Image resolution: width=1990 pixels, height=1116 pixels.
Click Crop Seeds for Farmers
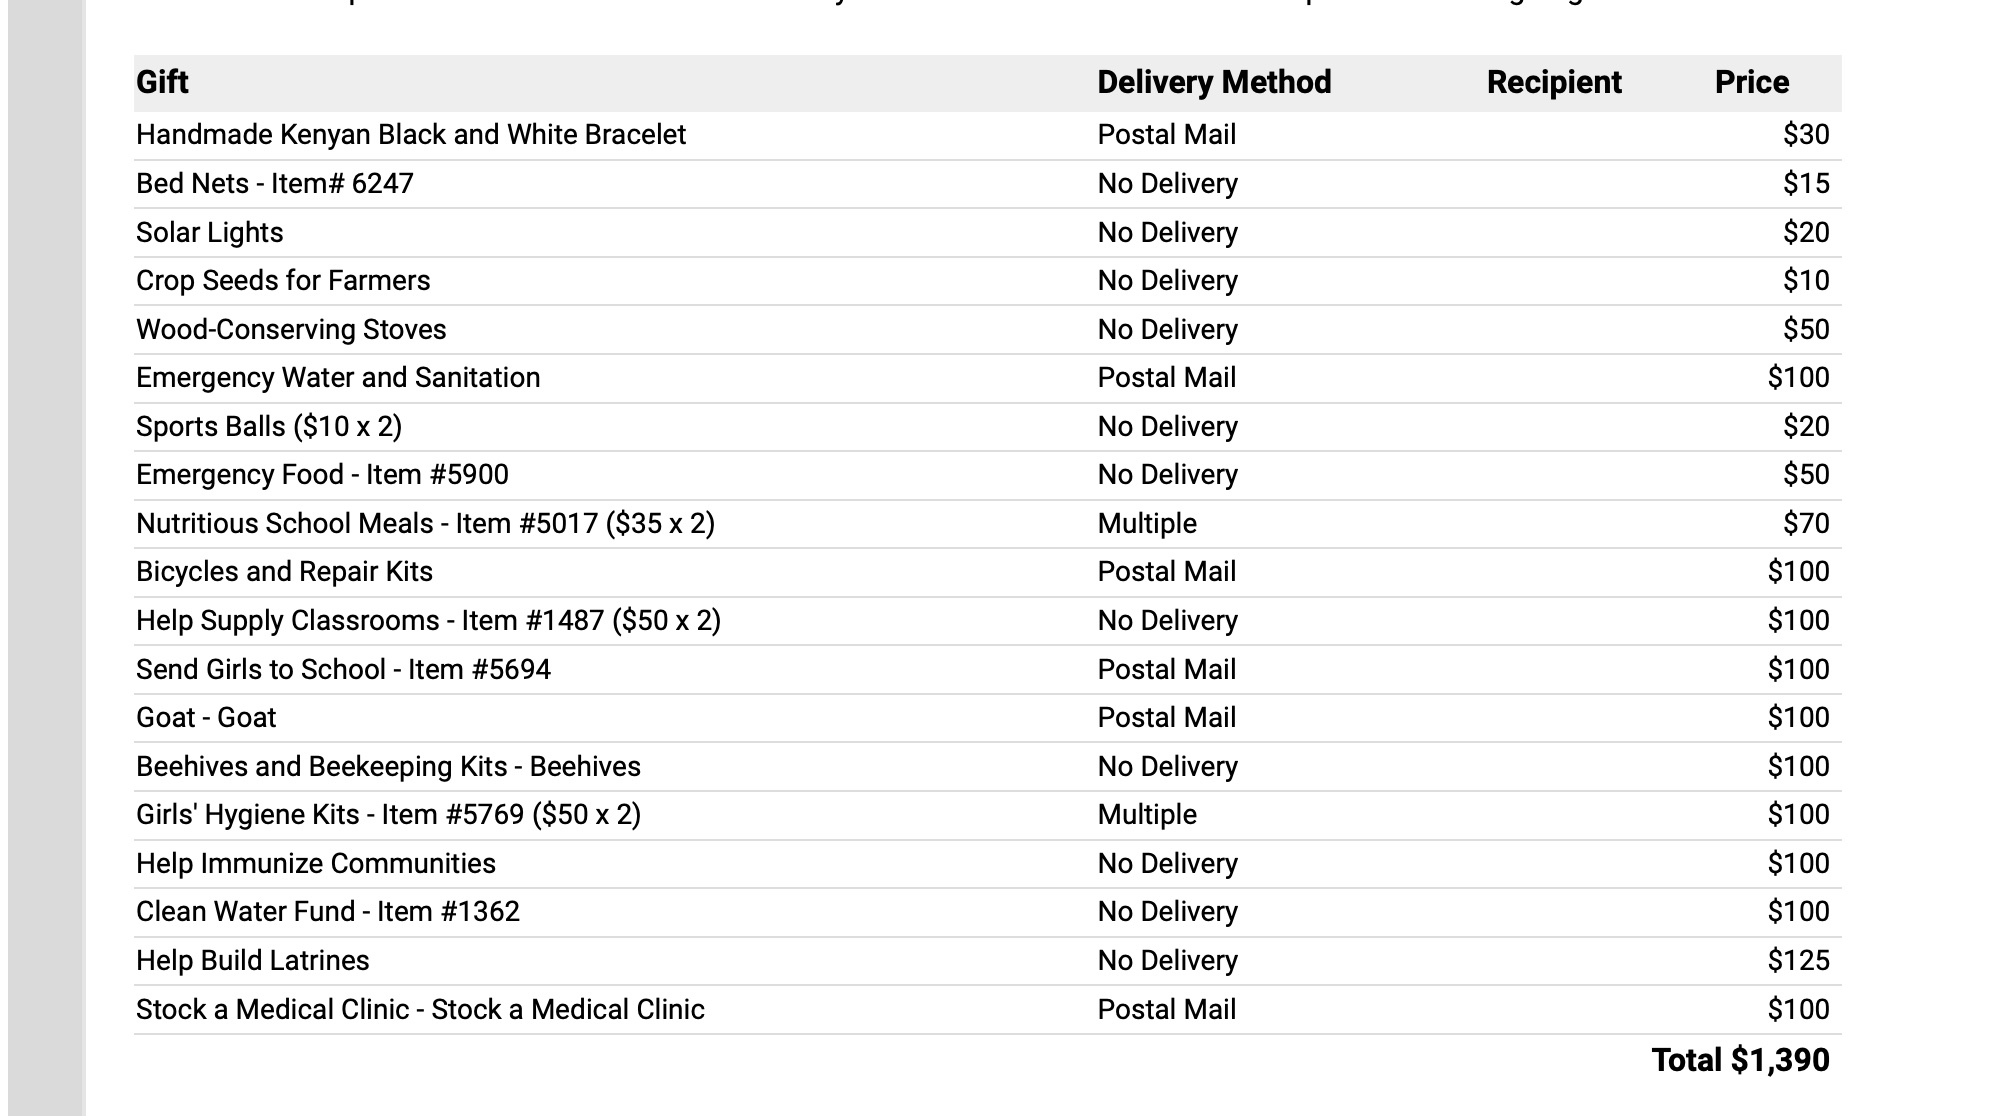click(282, 281)
